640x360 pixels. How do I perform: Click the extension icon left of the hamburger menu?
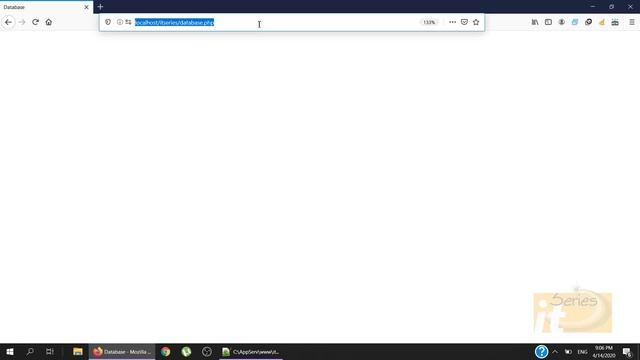pyautogui.click(x=615, y=22)
